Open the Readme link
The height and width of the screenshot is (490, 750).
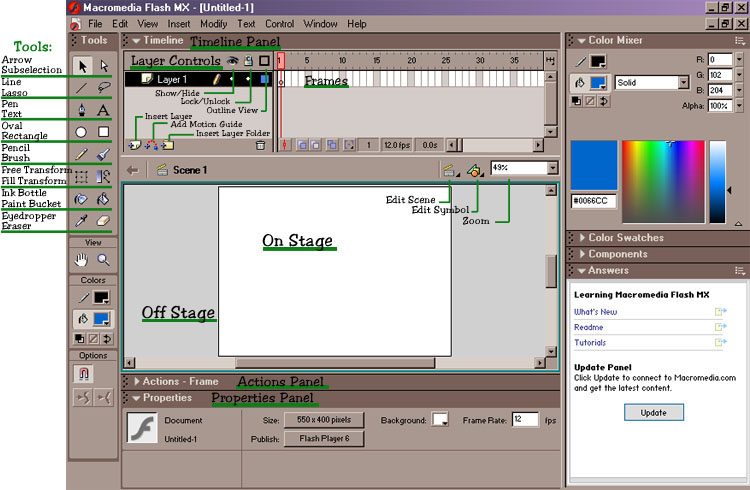[588, 327]
